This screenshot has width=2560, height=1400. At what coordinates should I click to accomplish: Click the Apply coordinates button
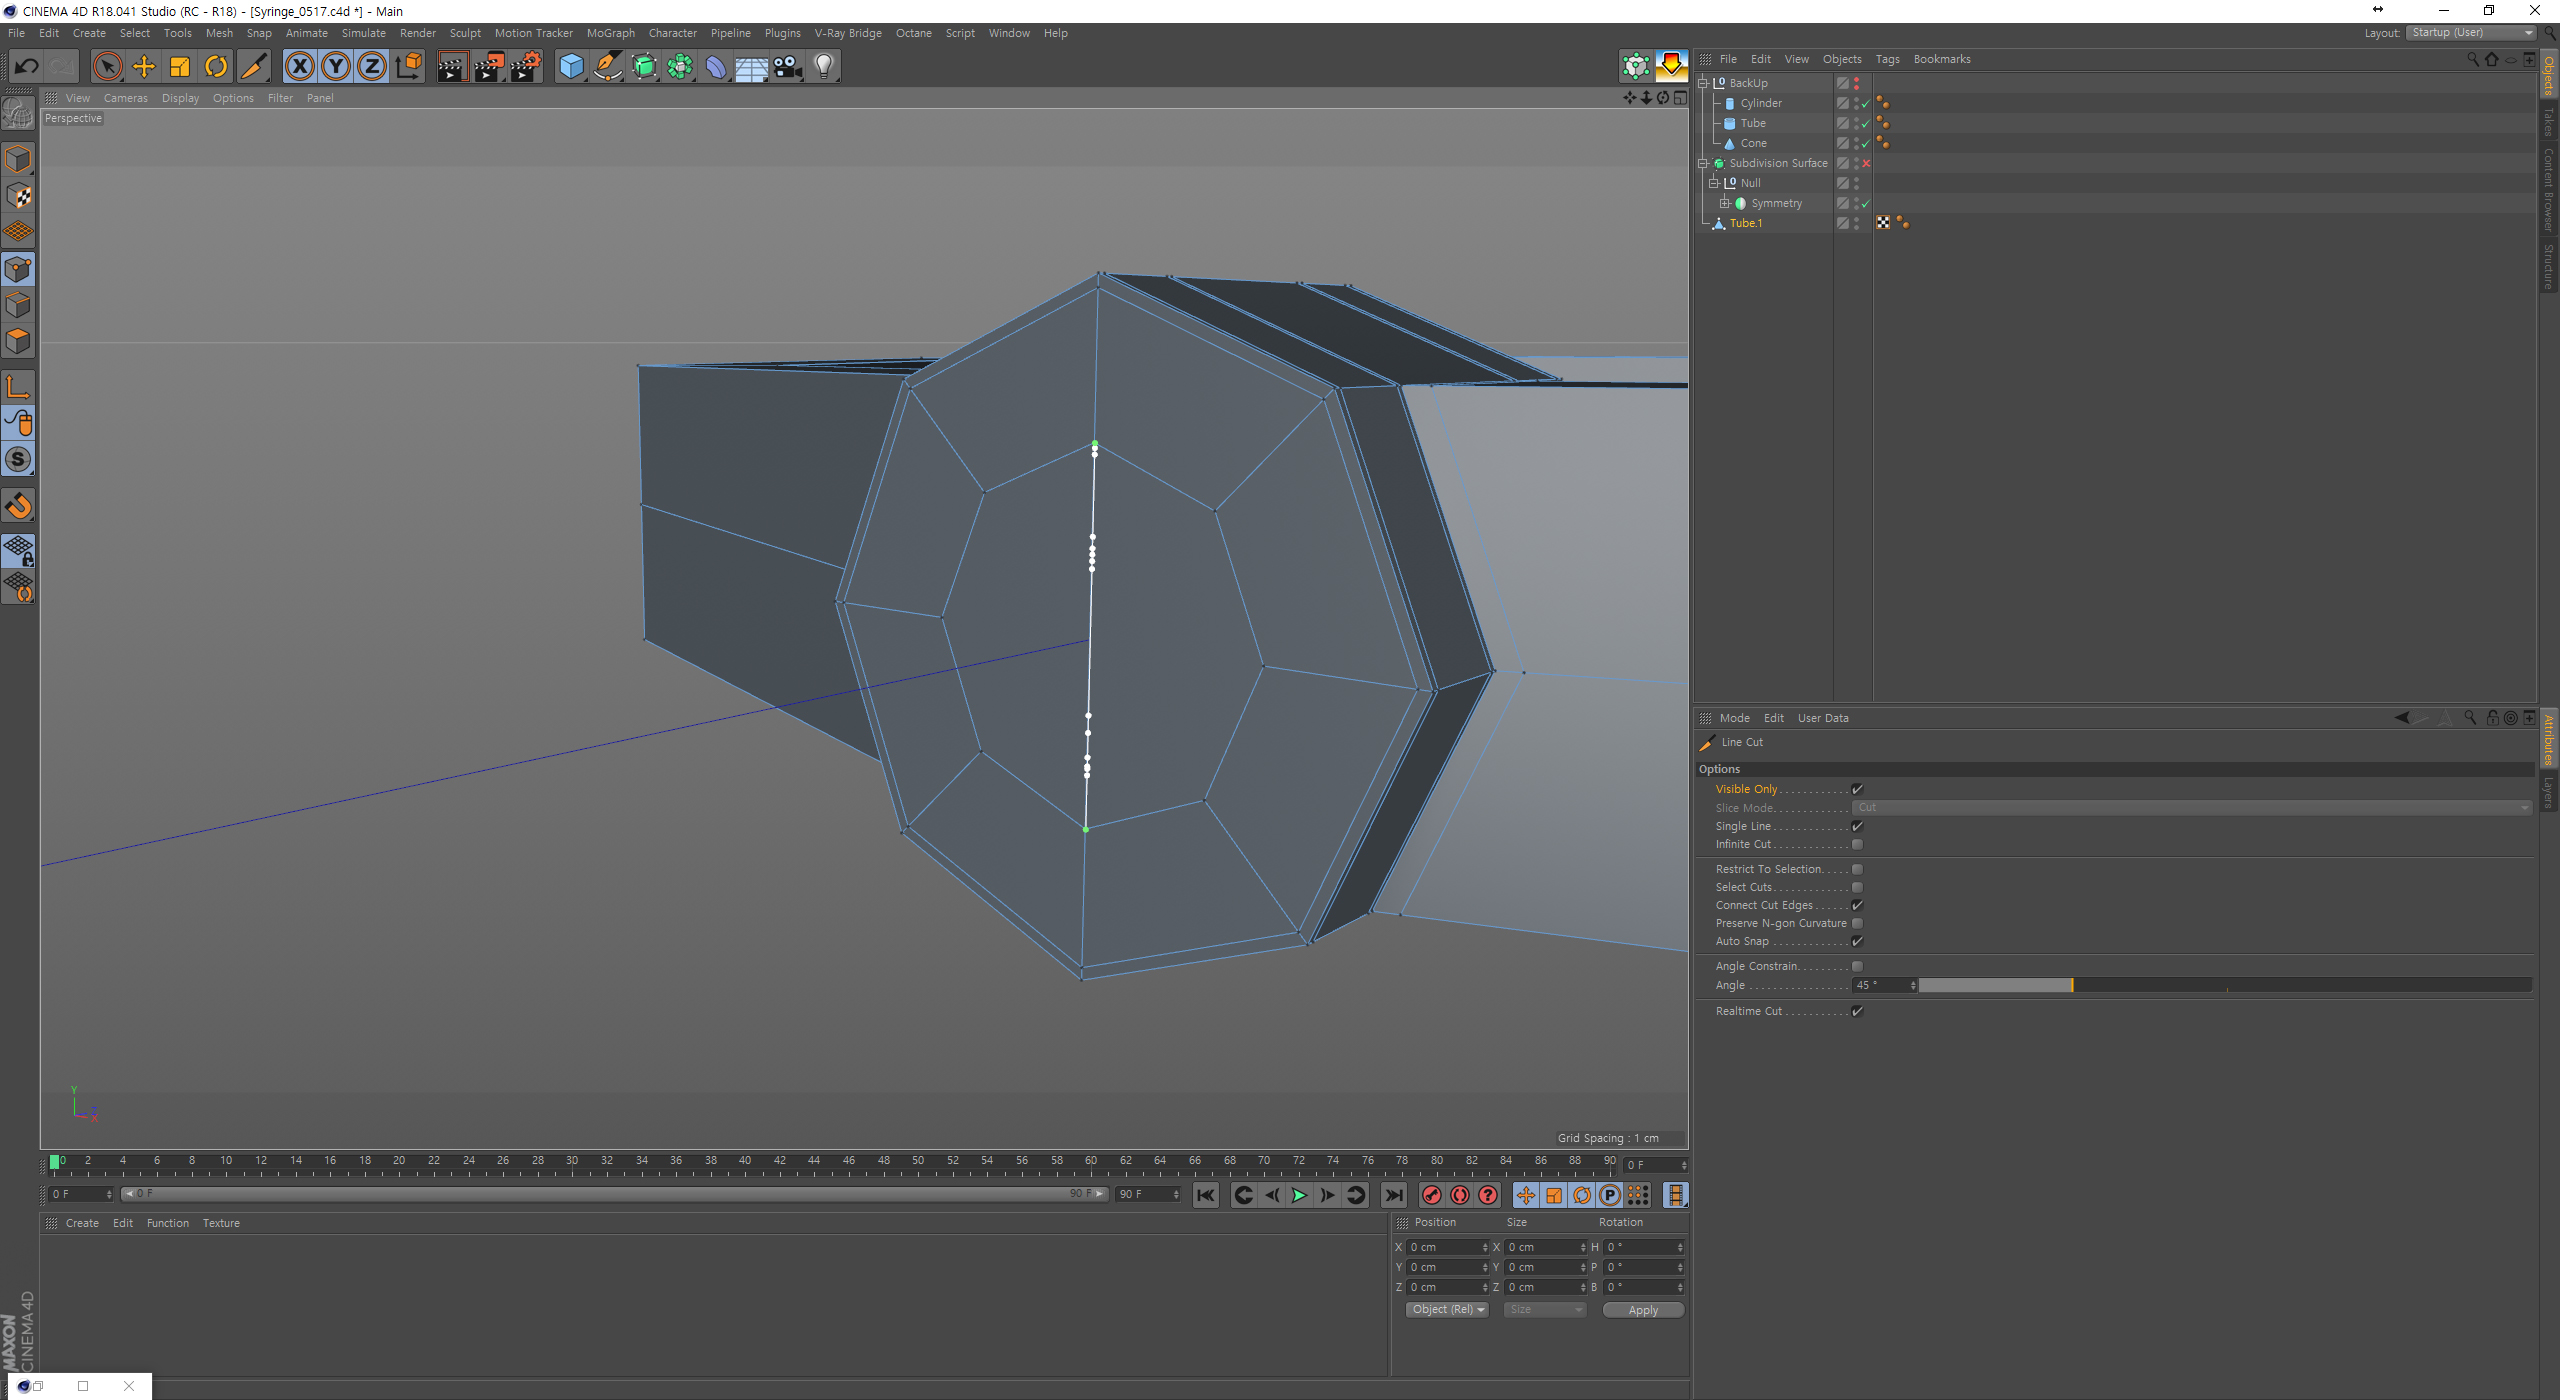pyautogui.click(x=1643, y=1310)
